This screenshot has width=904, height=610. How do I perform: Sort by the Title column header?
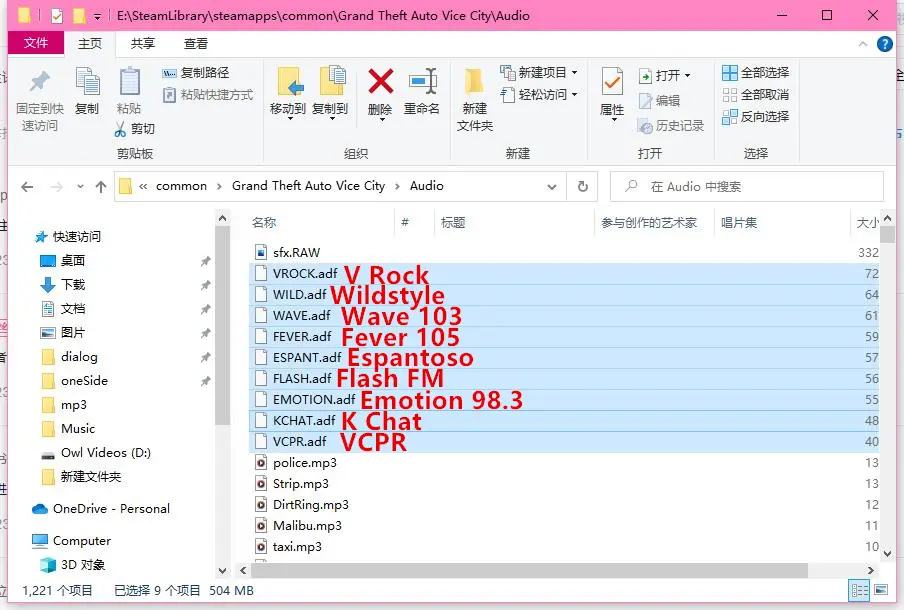point(453,223)
